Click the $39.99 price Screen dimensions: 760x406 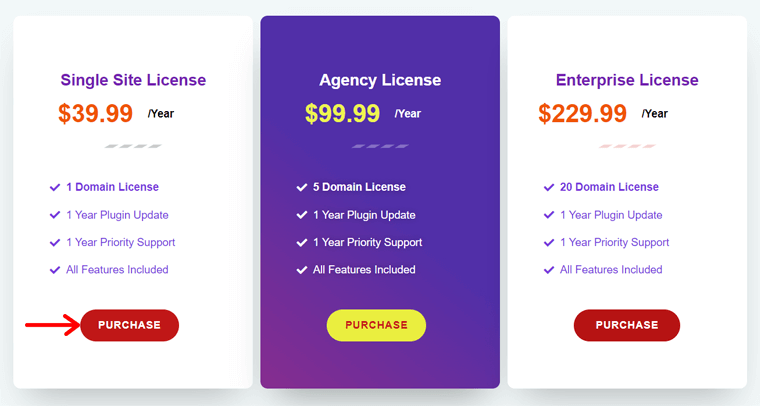coord(95,113)
